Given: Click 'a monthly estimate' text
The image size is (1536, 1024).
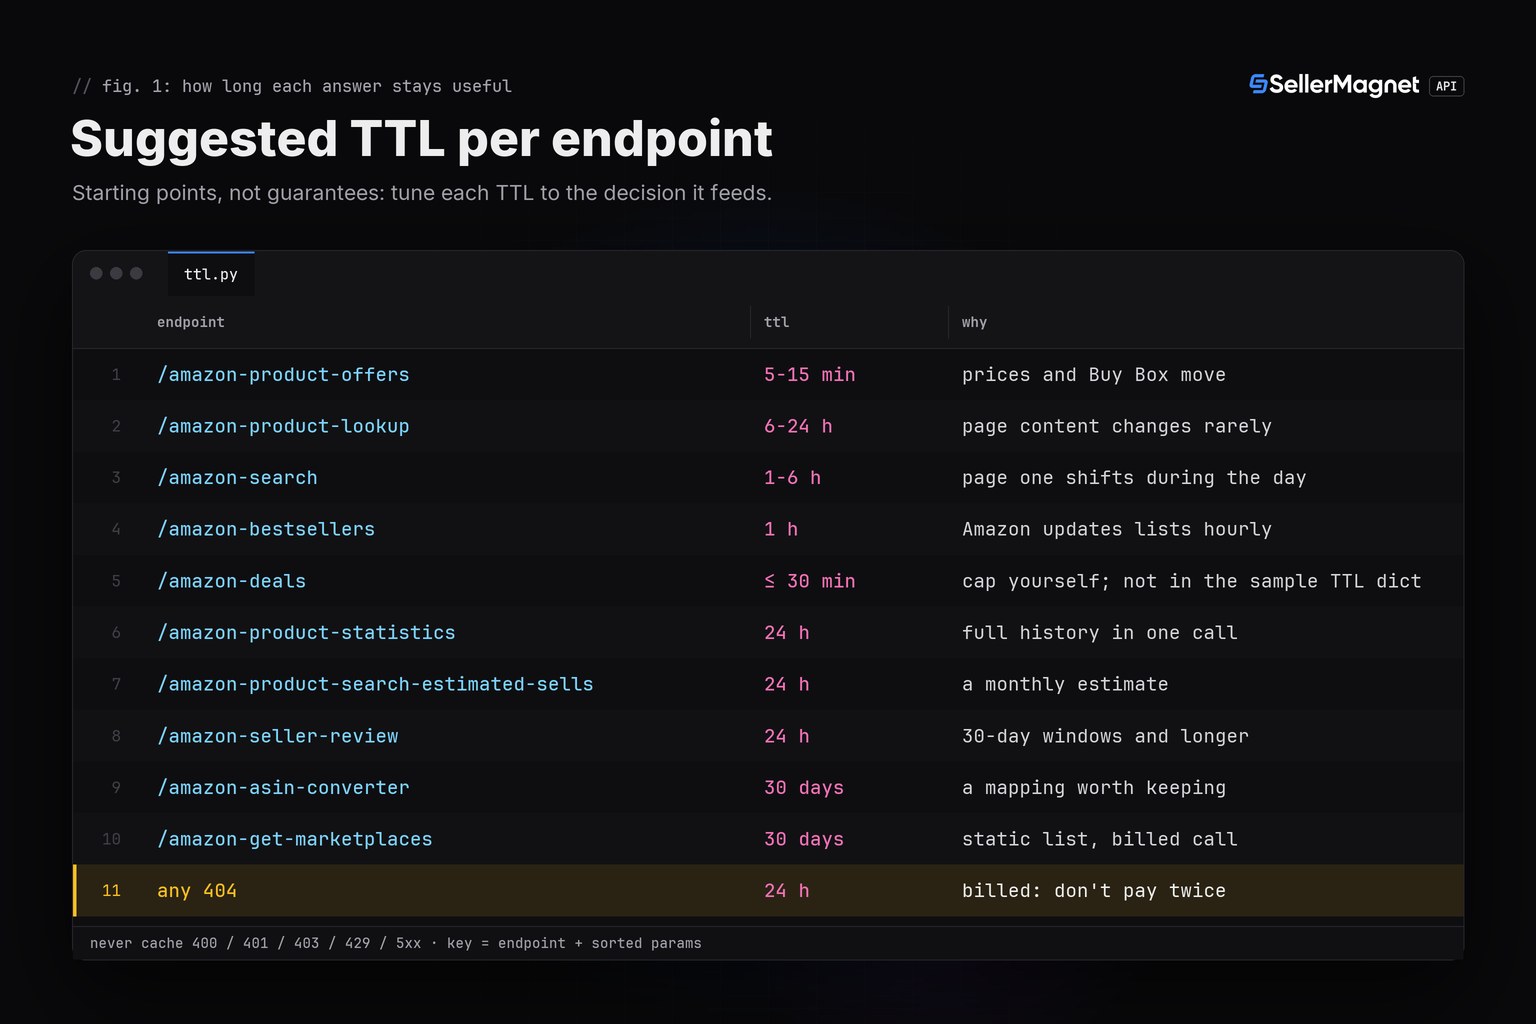Looking at the screenshot, I should click(1065, 685).
